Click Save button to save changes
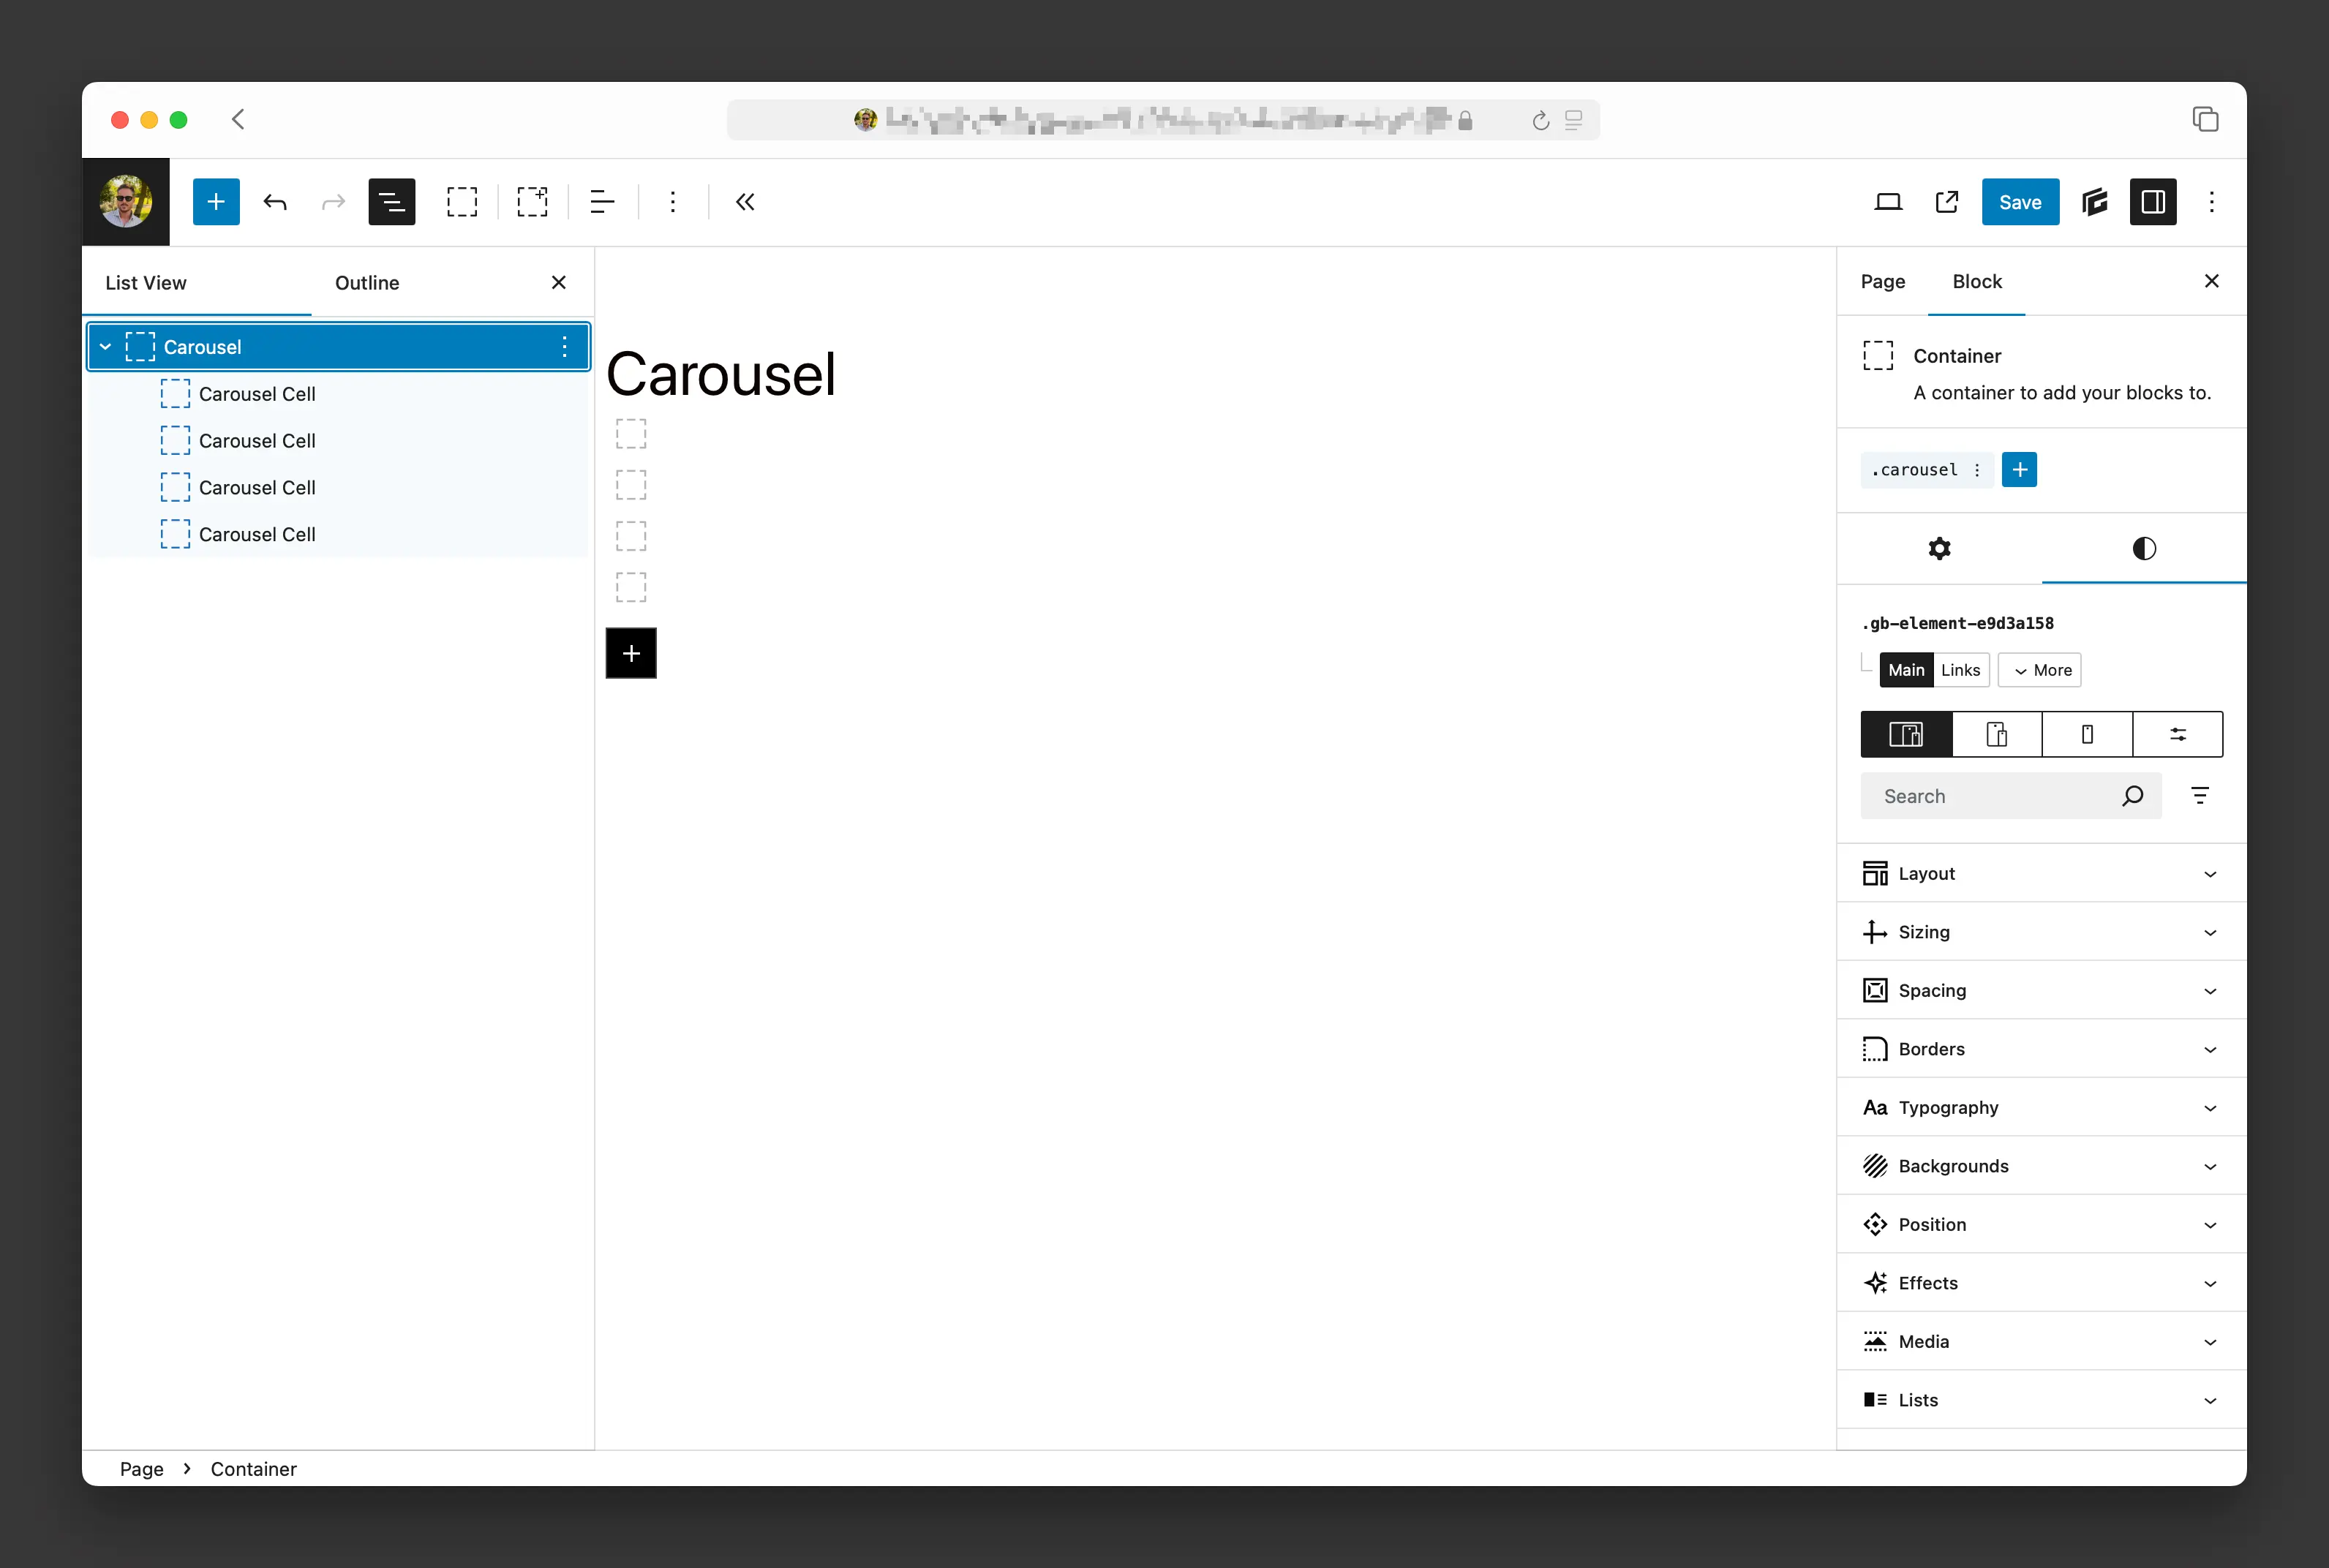 tap(2020, 201)
